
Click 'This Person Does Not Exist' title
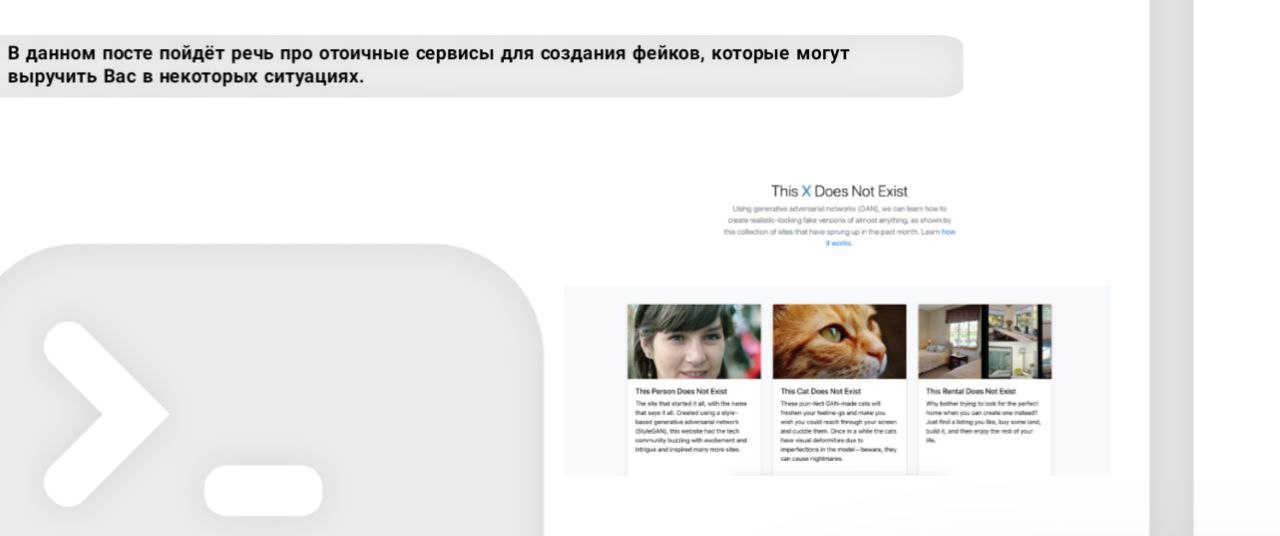pos(681,391)
